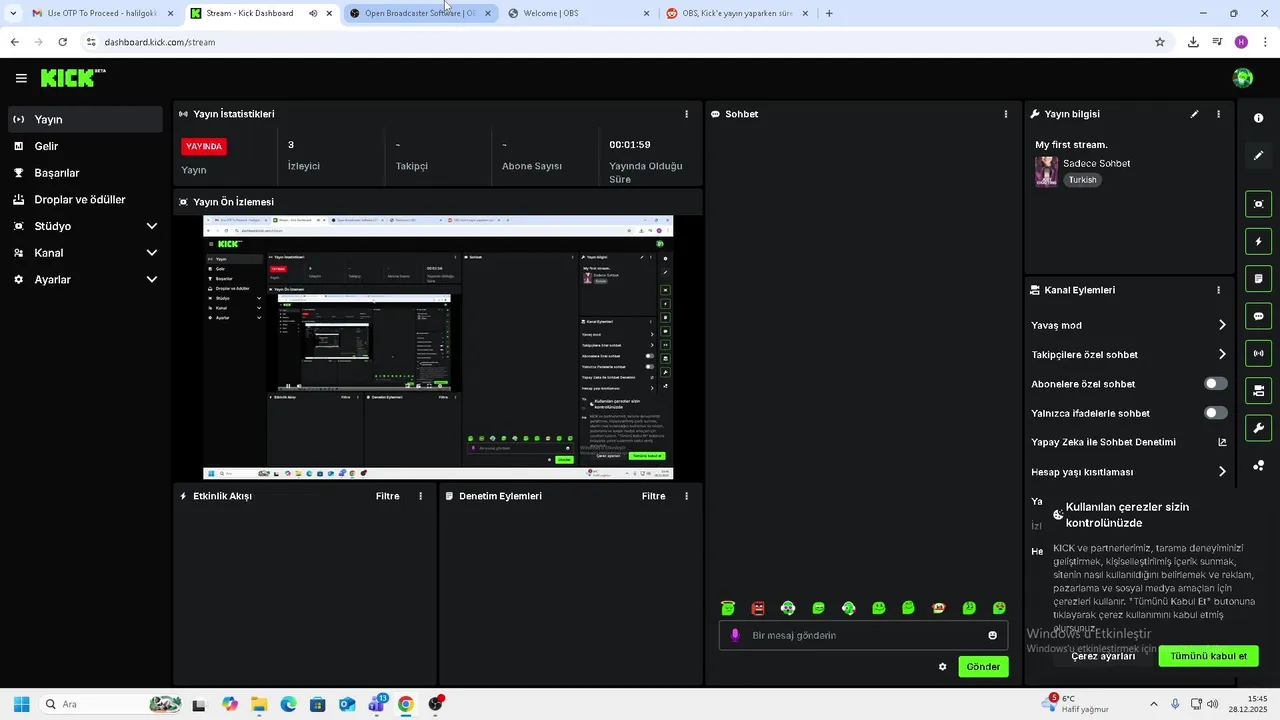
Task: Click the Bir mesaj gönderin input
Action: point(863,635)
